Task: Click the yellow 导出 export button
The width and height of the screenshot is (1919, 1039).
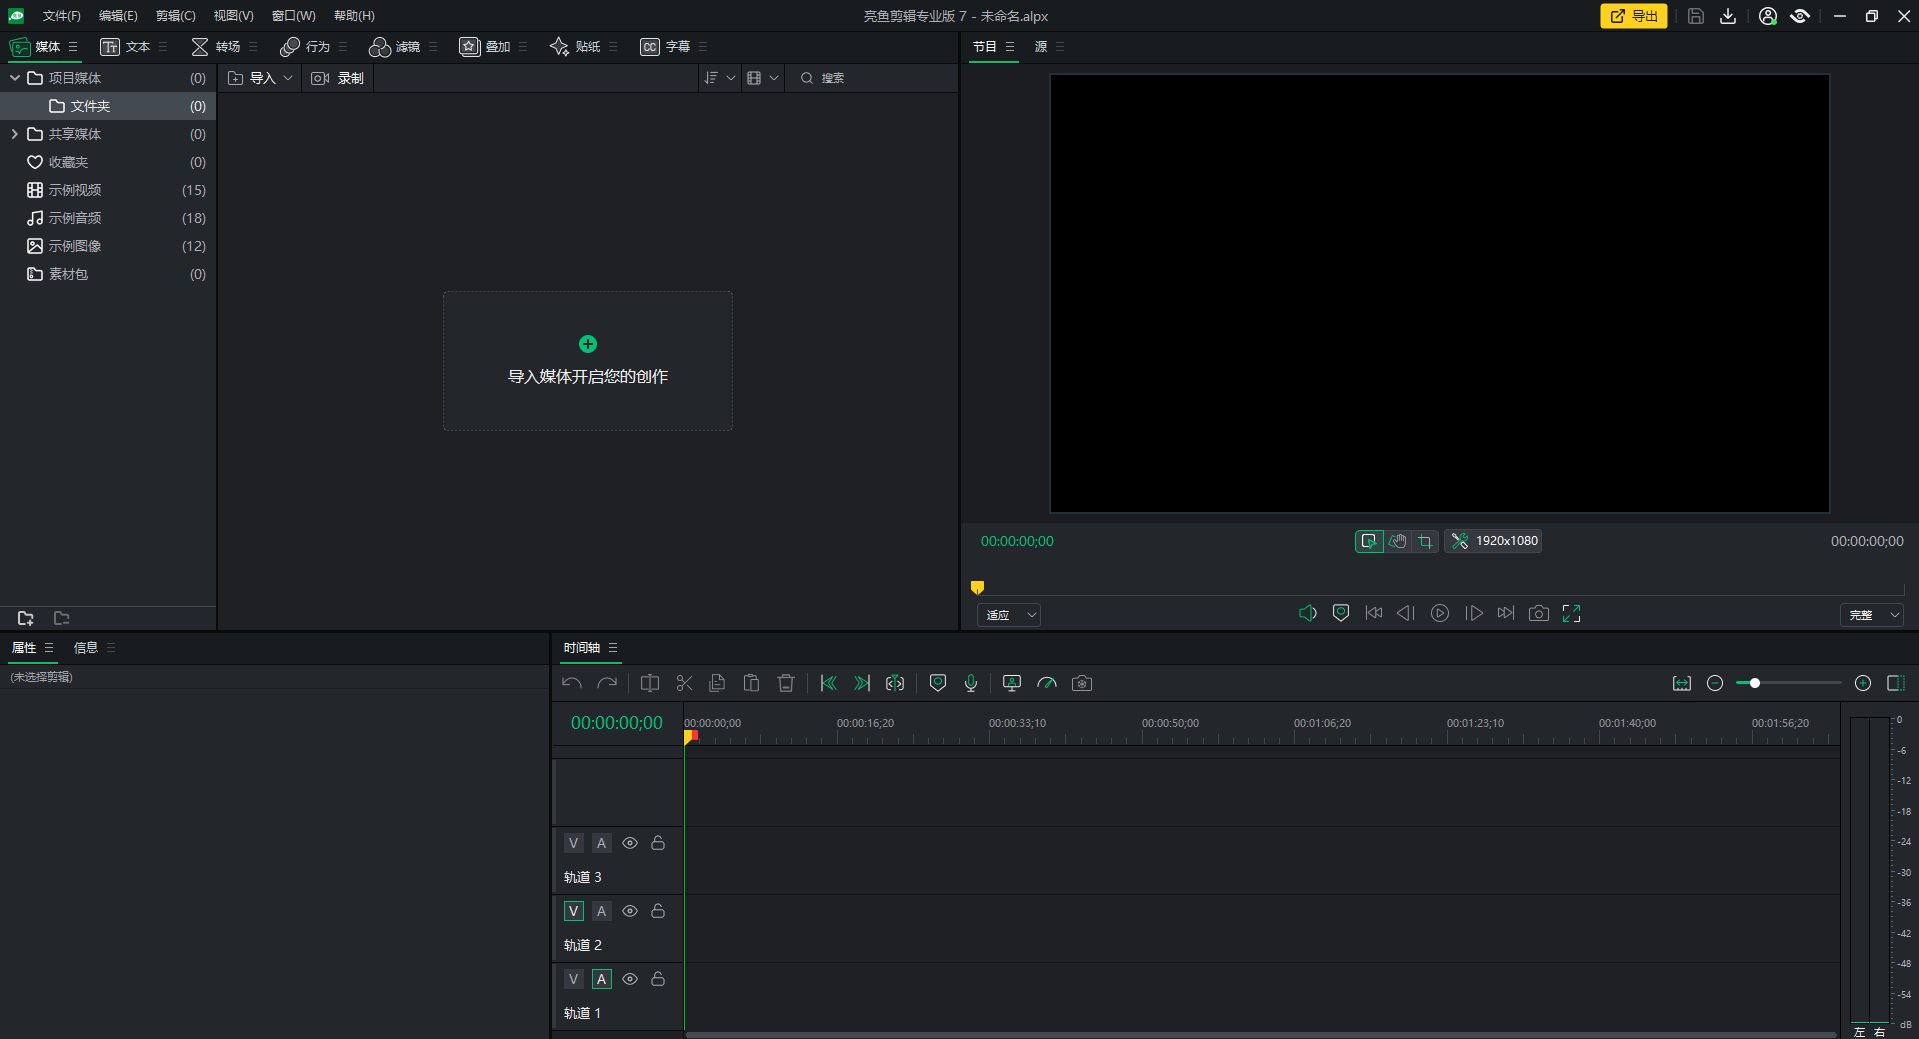Action: click(1633, 16)
